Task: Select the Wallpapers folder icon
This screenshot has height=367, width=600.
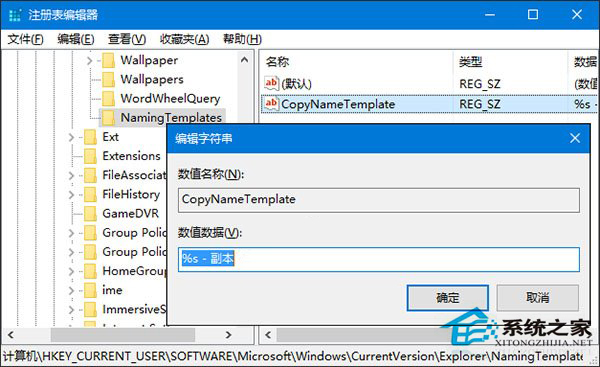Action: click(x=109, y=80)
